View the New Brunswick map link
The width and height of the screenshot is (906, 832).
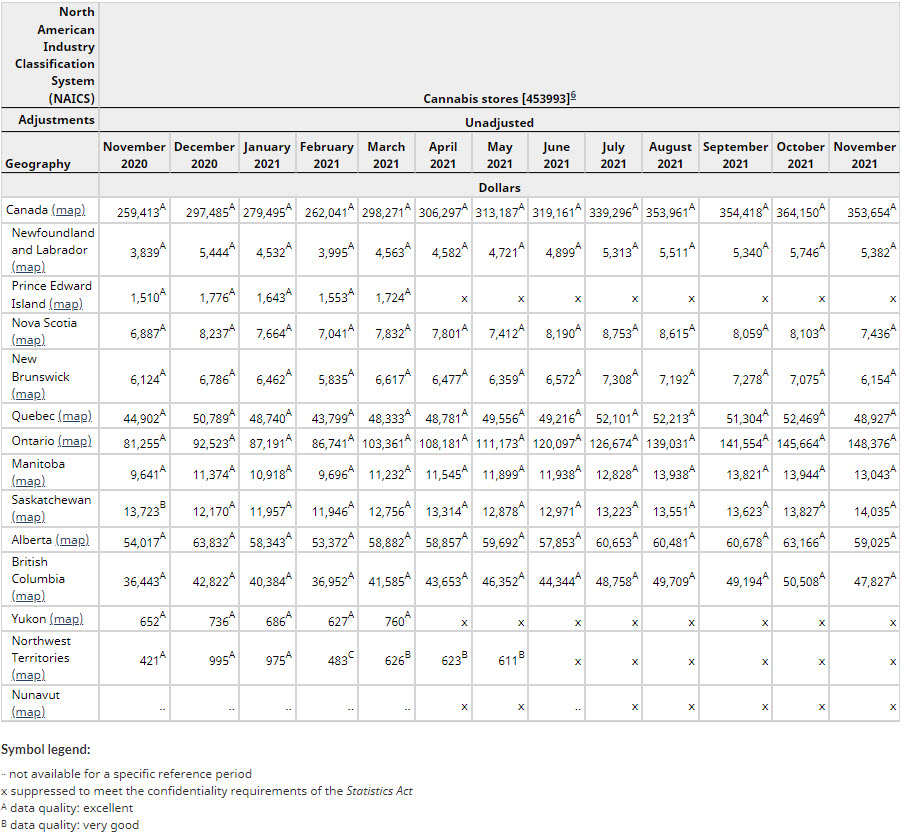[x=28, y=394]
